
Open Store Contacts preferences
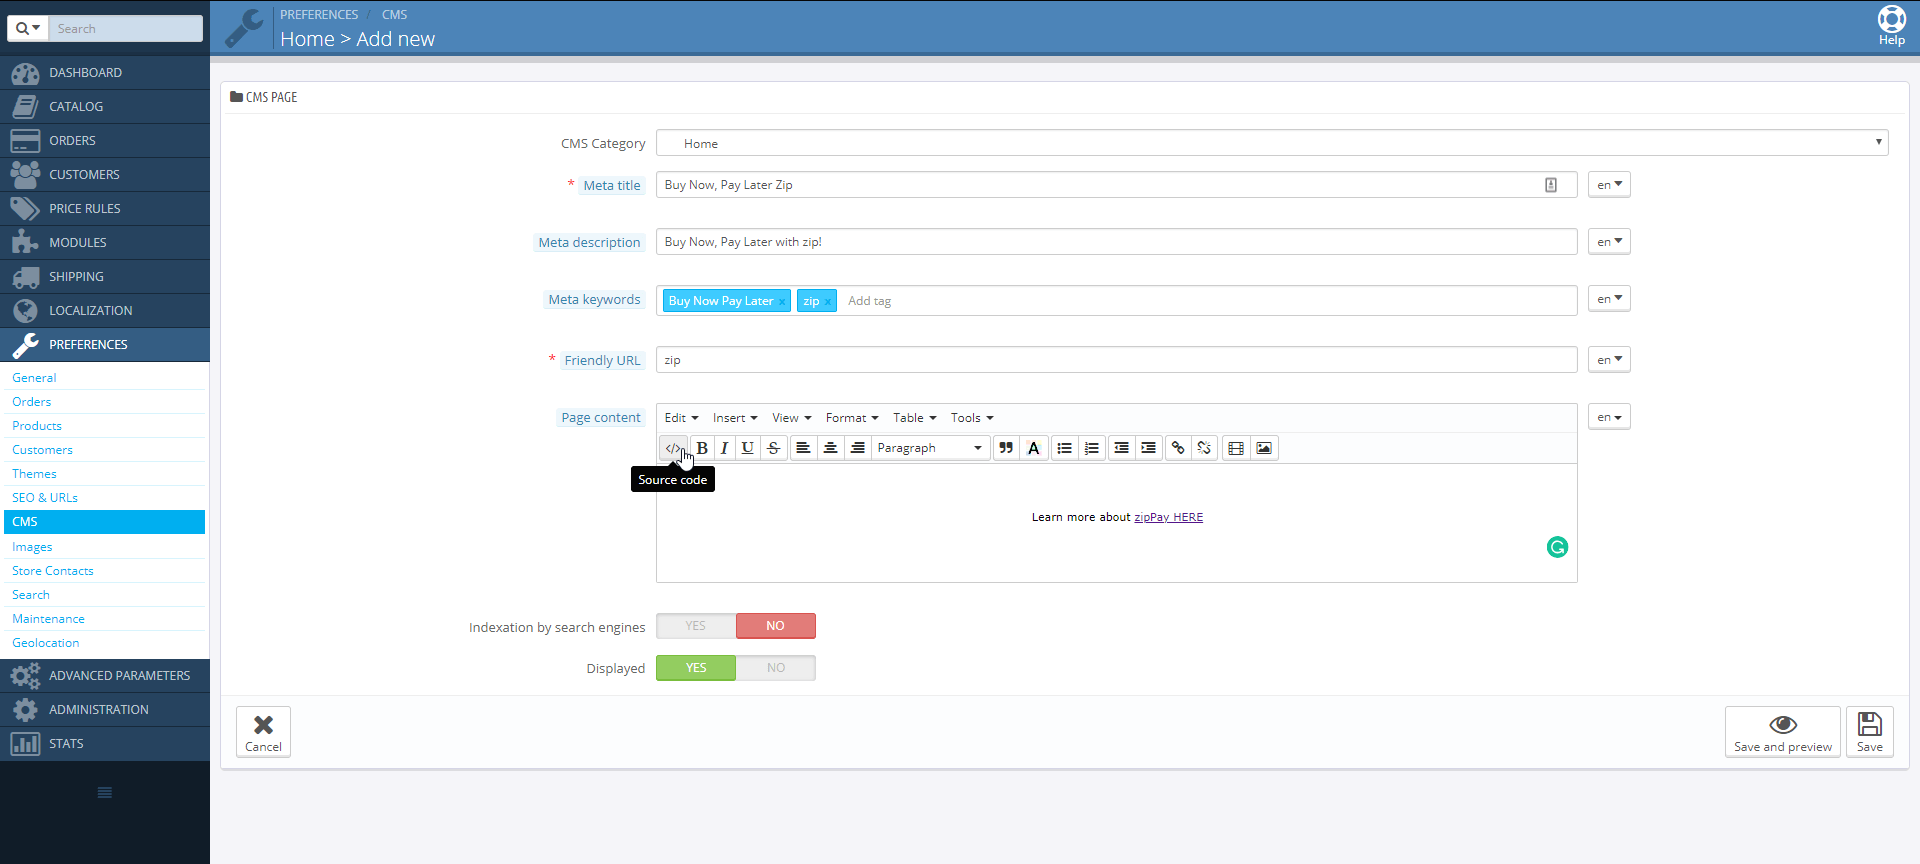[53, 571]
